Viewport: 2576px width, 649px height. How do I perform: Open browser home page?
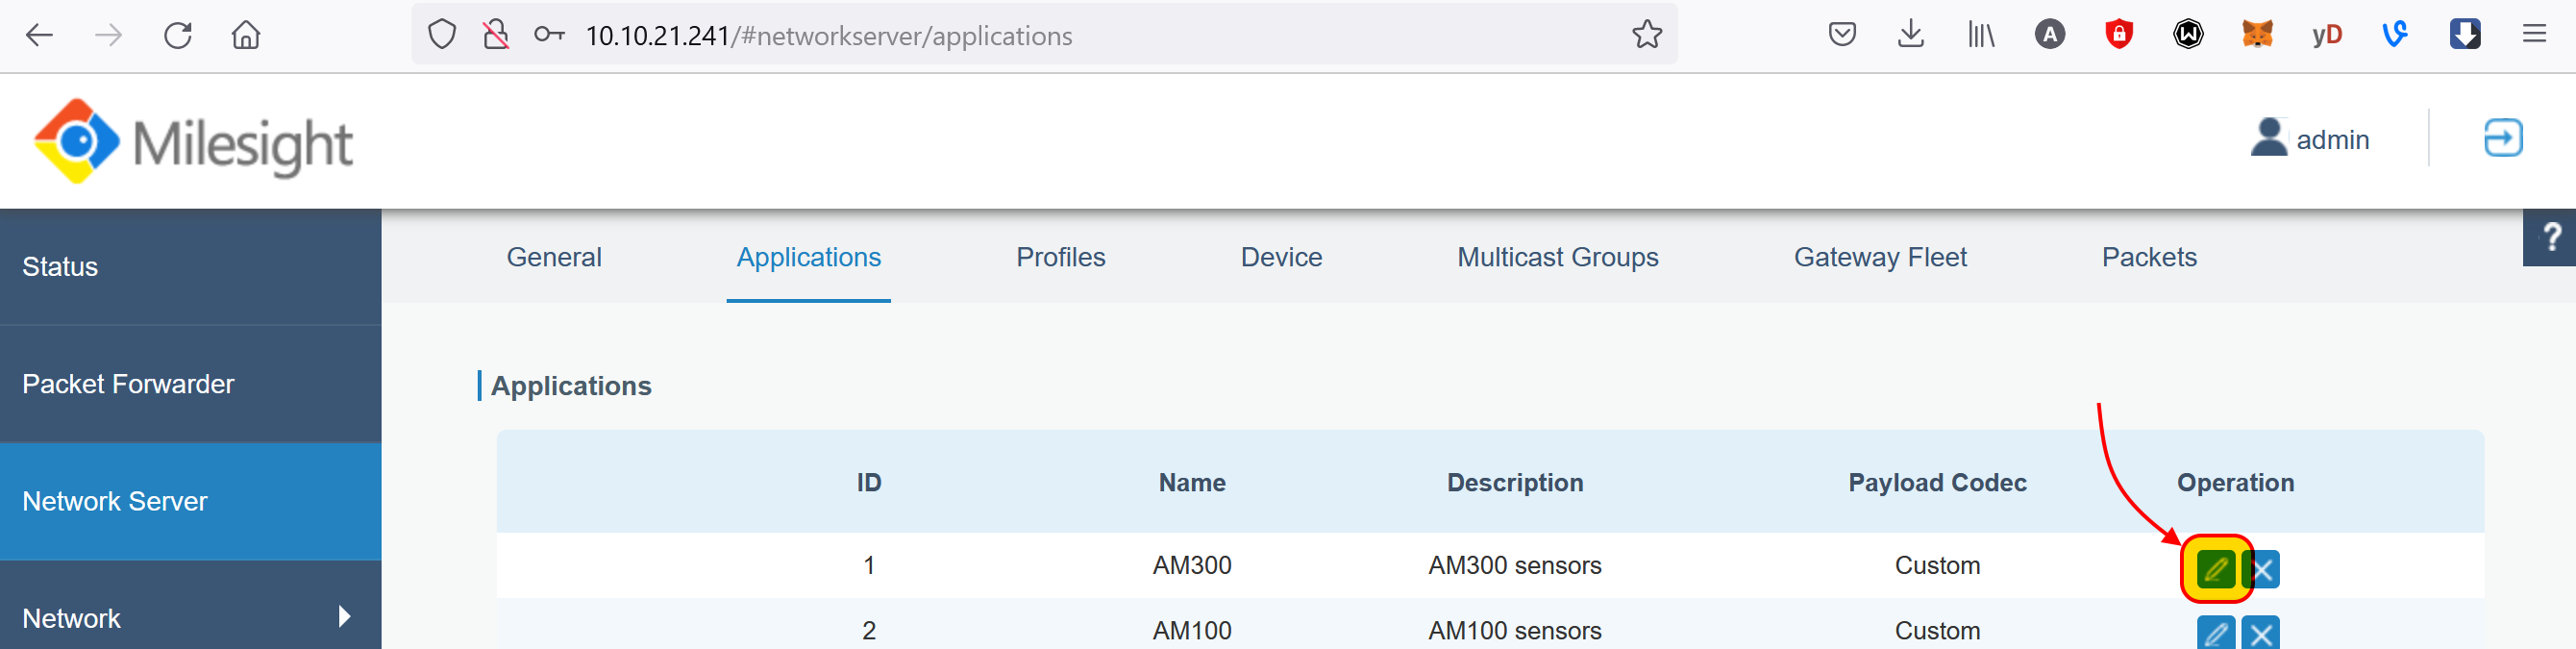pyautogui.click(x=246, y=36)
